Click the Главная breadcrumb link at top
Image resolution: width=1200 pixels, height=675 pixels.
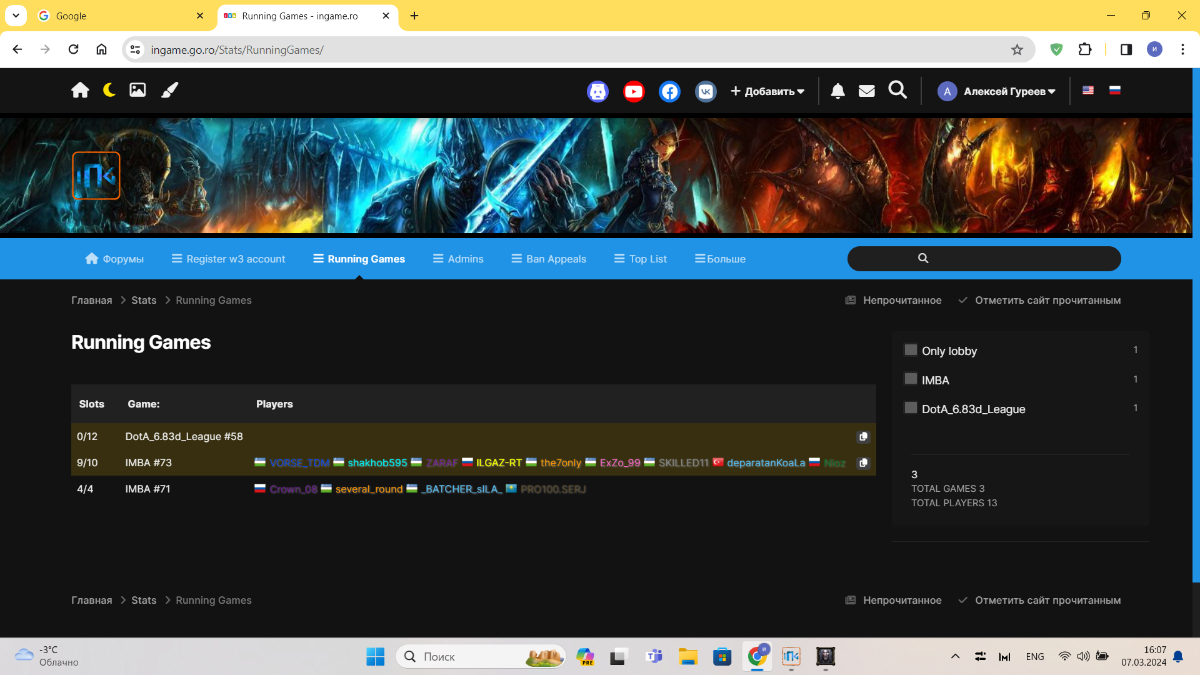91,300
